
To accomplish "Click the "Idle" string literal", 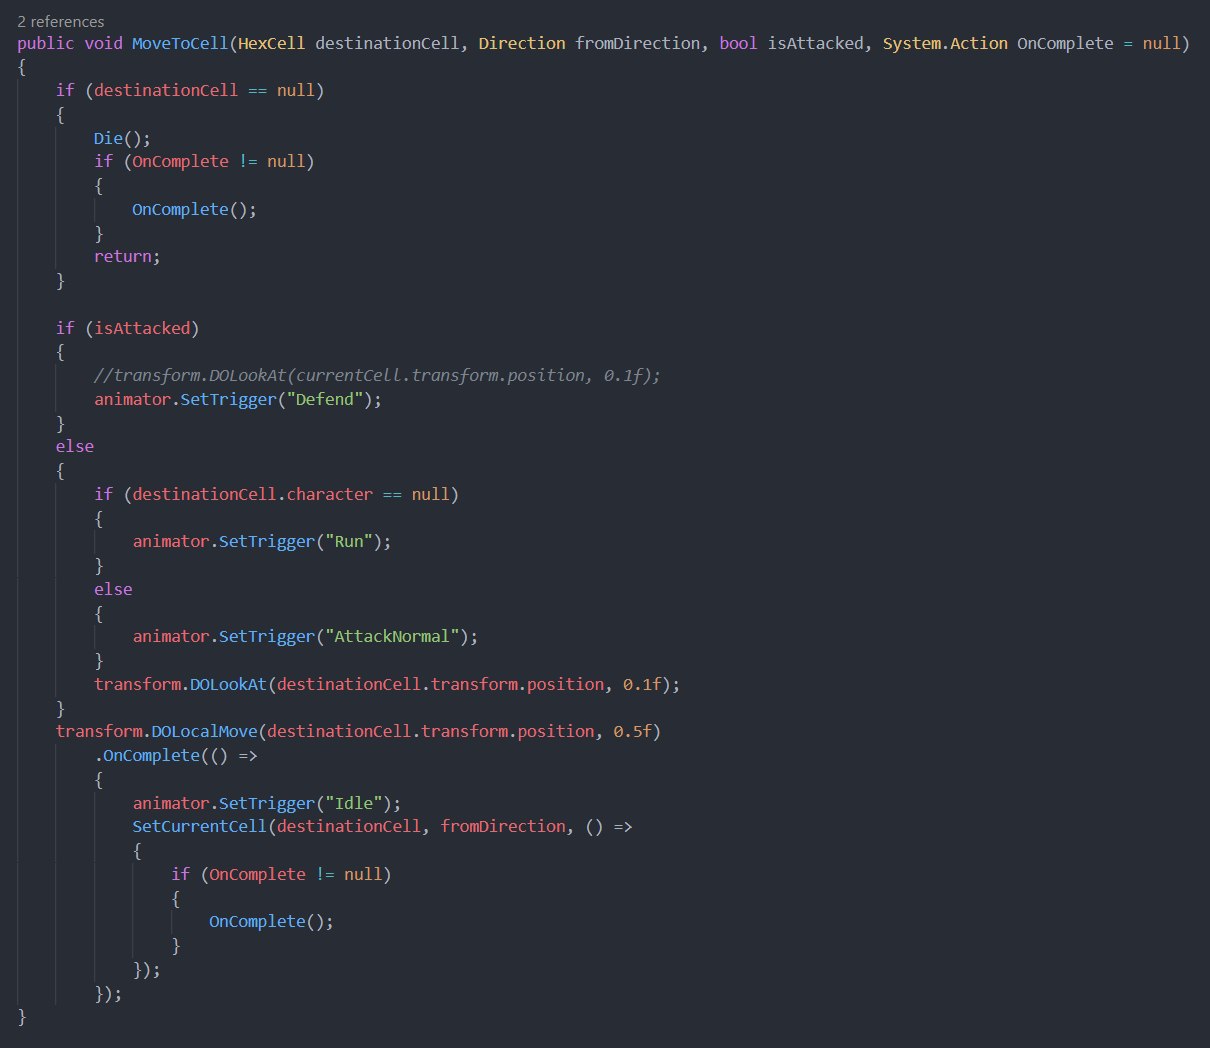I will tap(354, 803).
